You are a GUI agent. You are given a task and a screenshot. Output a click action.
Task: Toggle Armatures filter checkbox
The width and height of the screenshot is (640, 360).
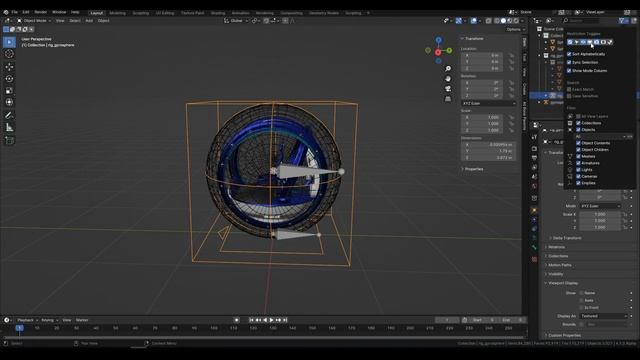[578, 163]
